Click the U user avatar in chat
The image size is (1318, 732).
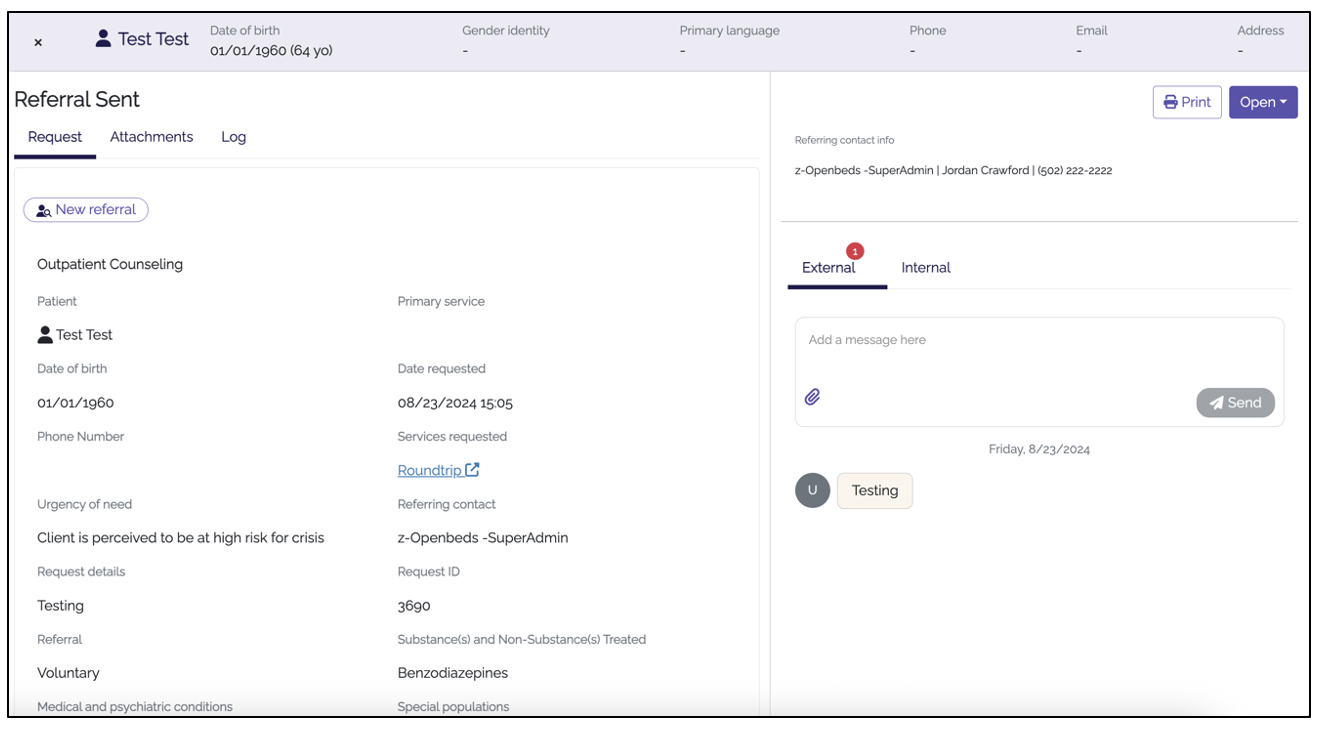813,490
